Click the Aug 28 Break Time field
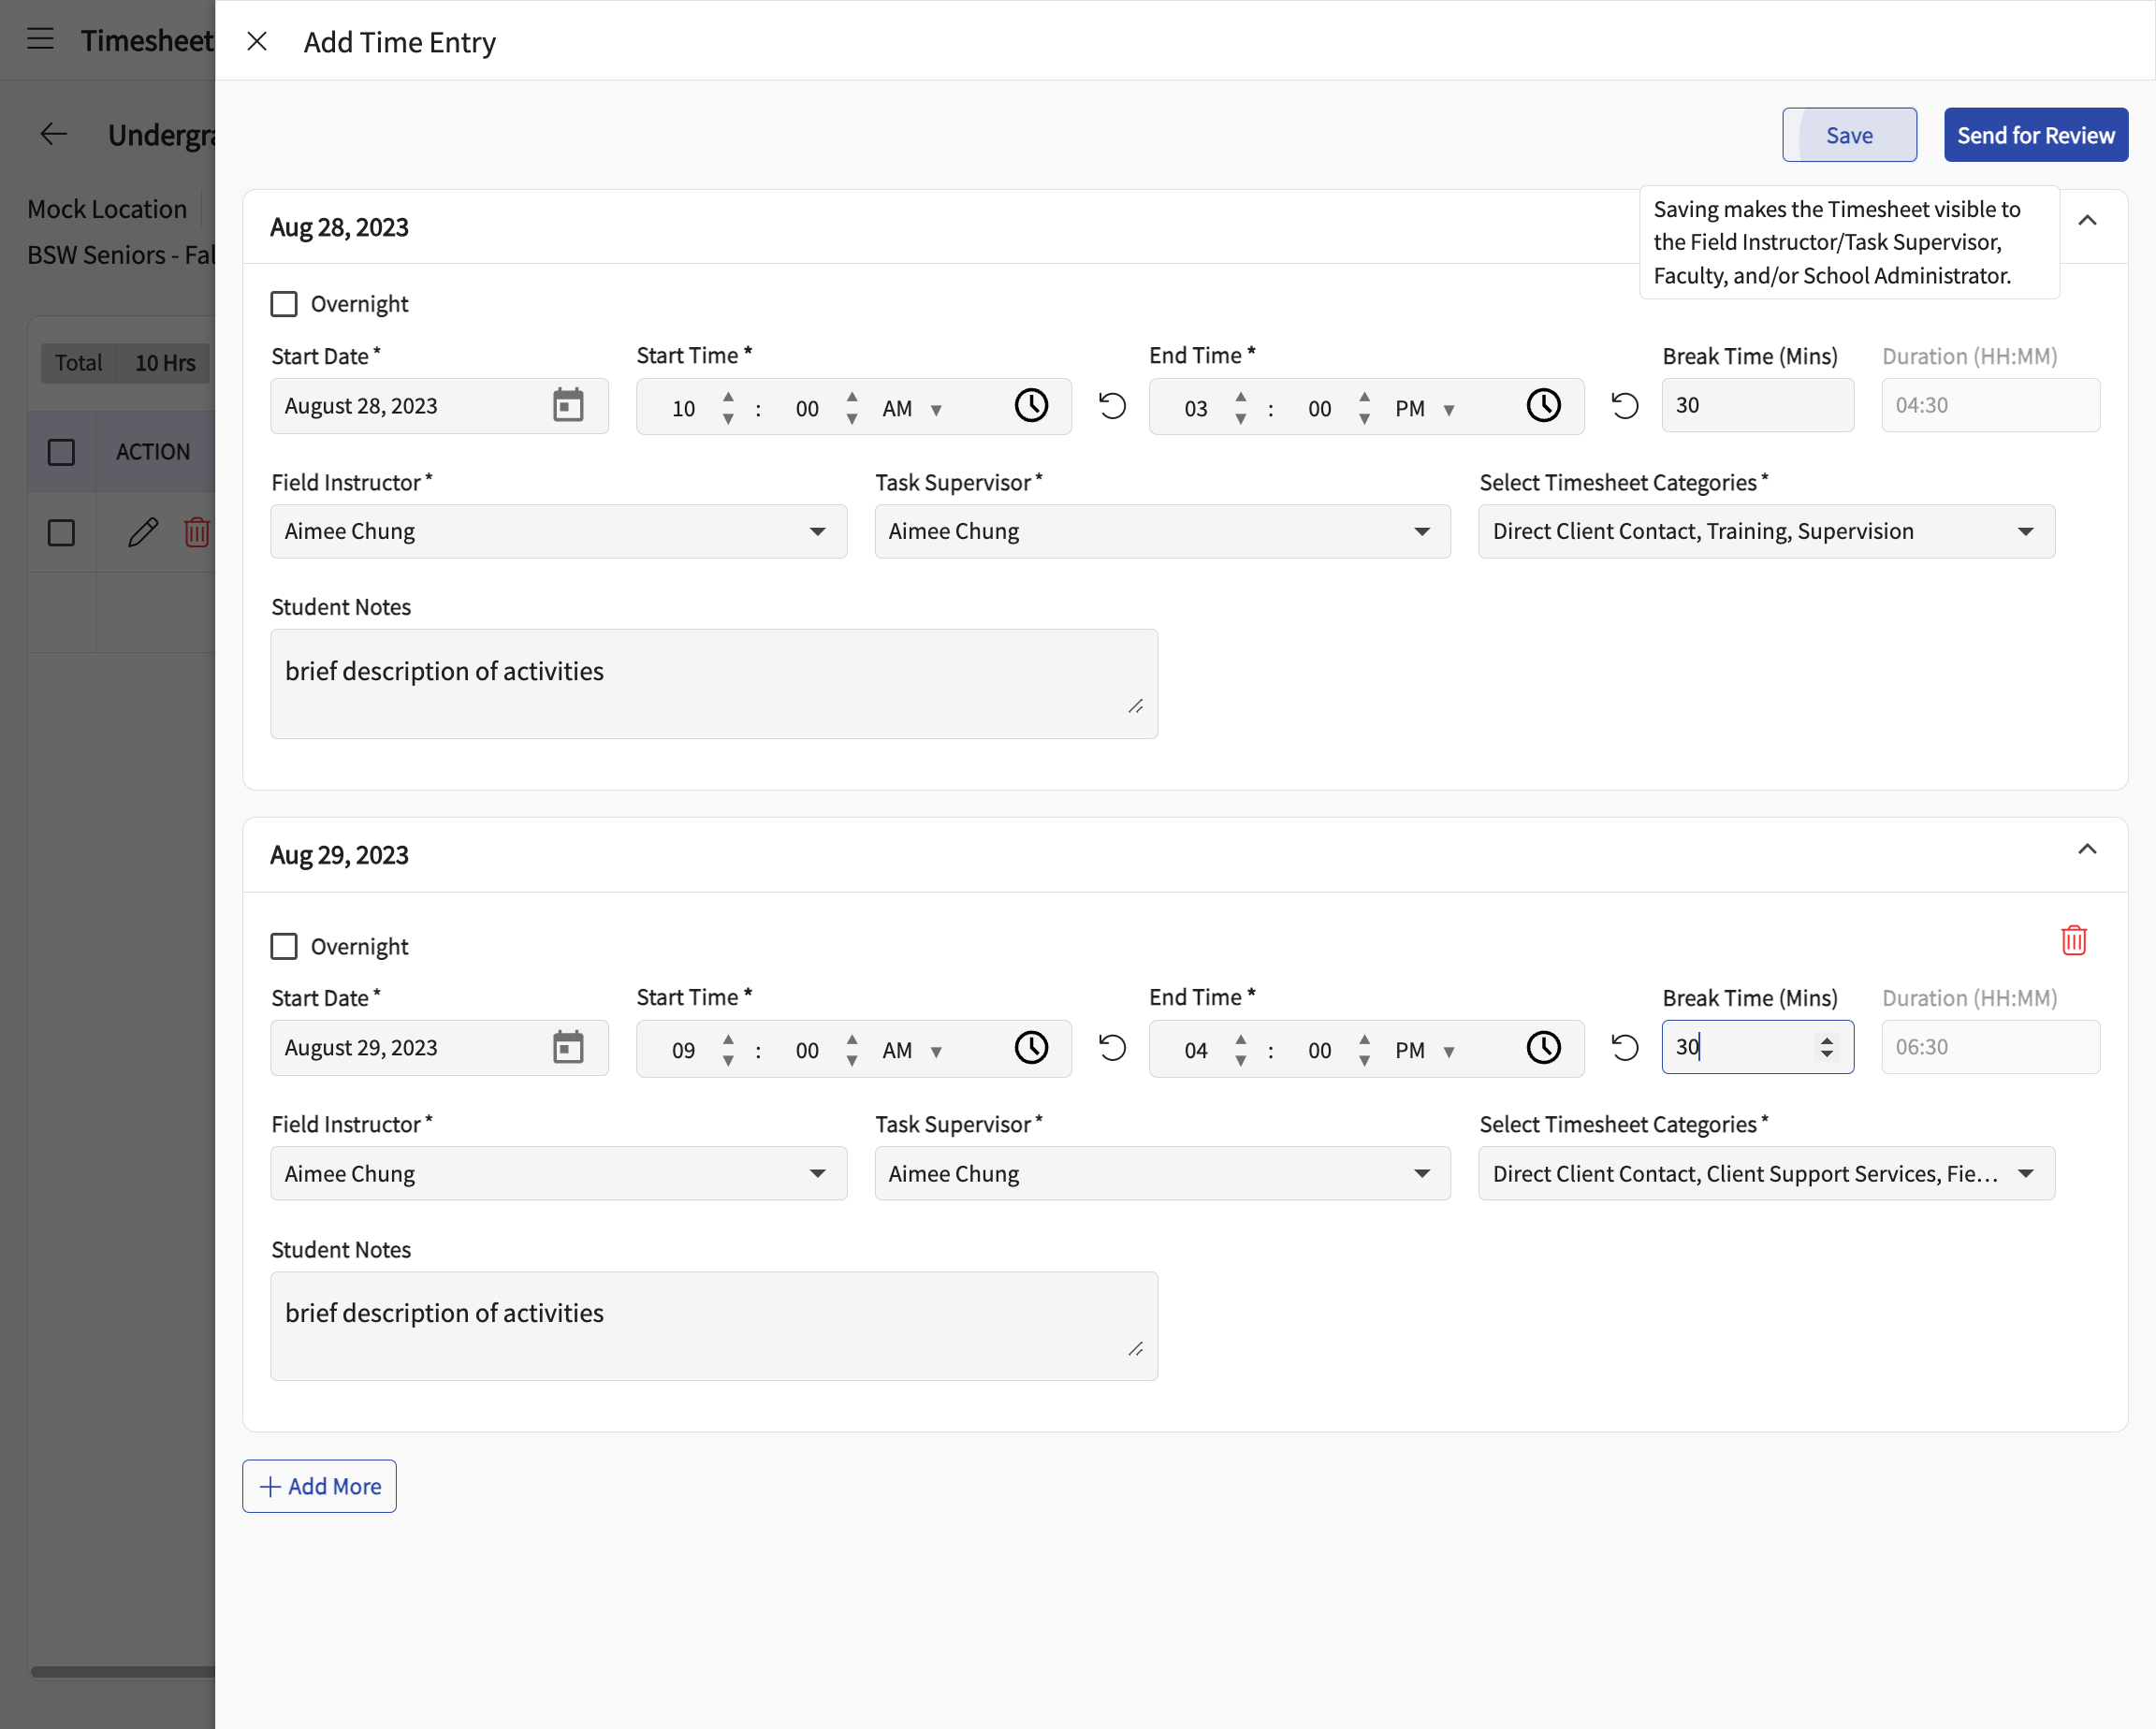 pos(1757,405)
